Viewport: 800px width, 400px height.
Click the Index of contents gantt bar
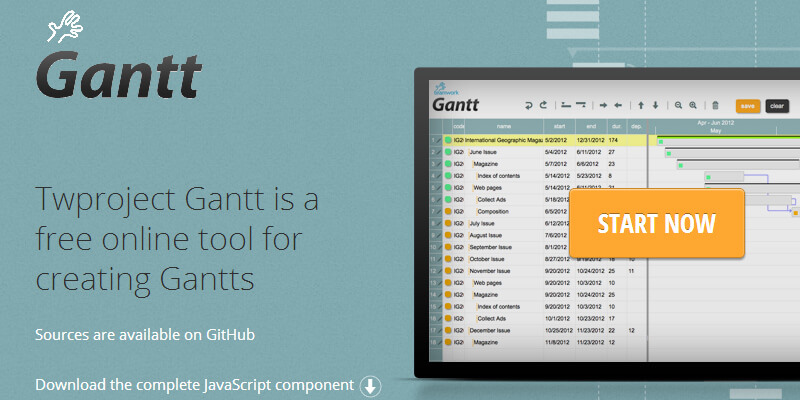click(724, 177)
